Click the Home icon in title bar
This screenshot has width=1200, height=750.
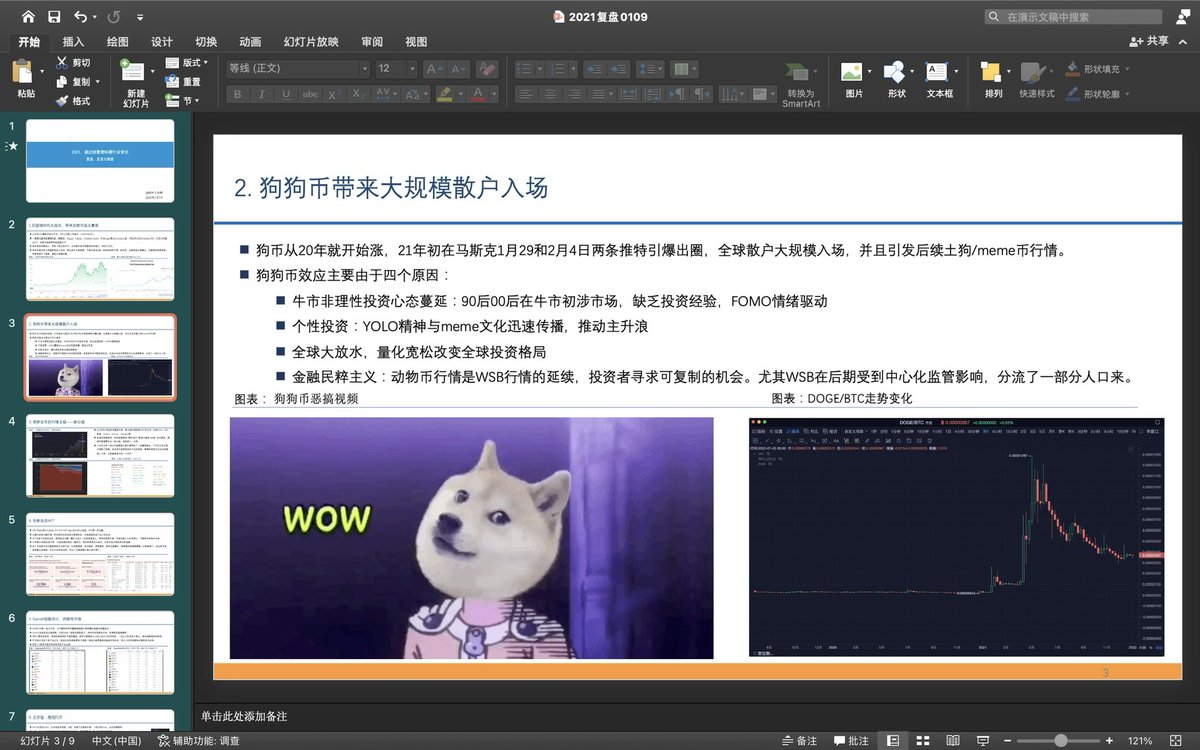(x=28, y=16)
